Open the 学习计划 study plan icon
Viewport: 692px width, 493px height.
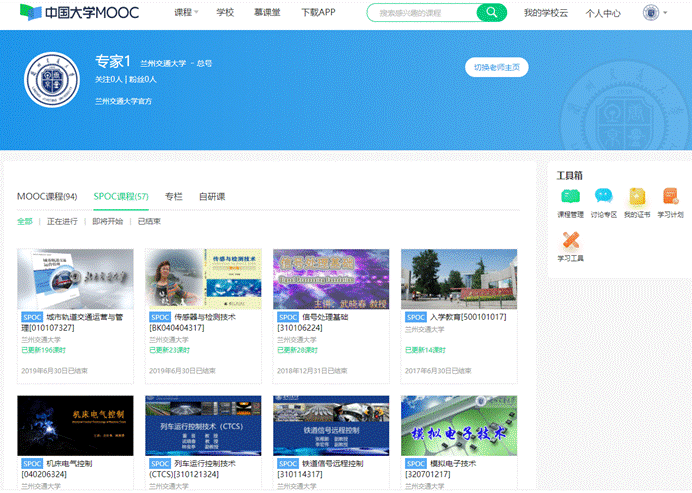[x=670, y=197]
